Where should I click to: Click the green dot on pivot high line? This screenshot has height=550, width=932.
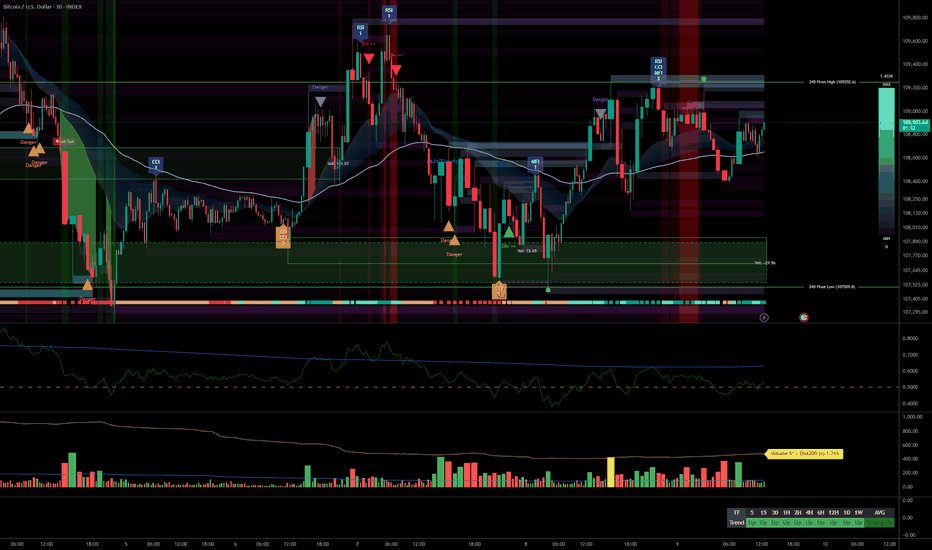(704, 79)
